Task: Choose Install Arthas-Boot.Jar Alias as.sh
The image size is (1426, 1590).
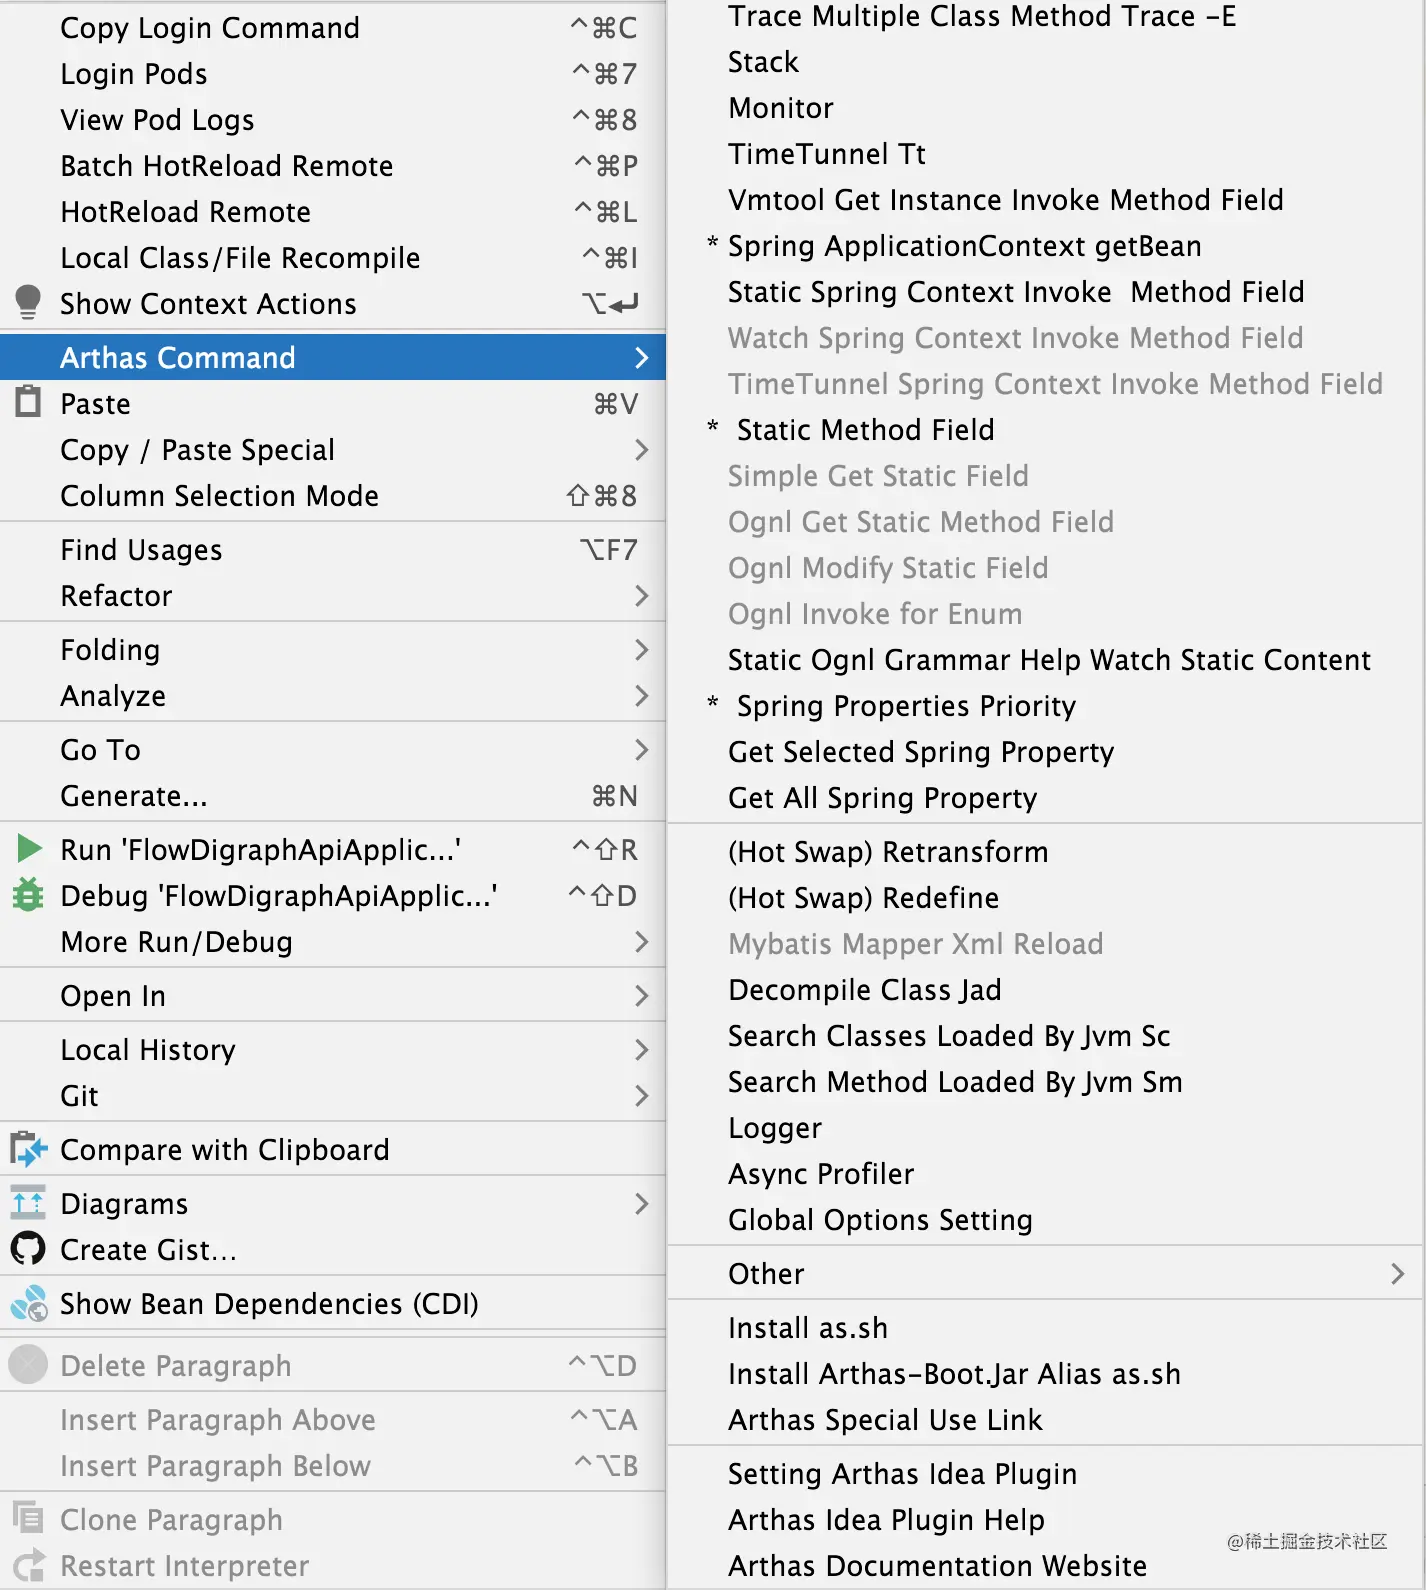Action: pyautogui.click(x=1045, y=1374)
